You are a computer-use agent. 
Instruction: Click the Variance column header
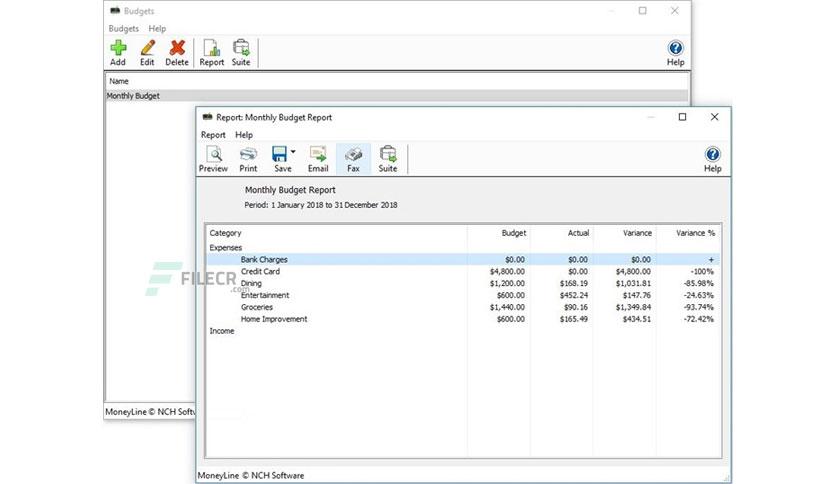point(637,233)
